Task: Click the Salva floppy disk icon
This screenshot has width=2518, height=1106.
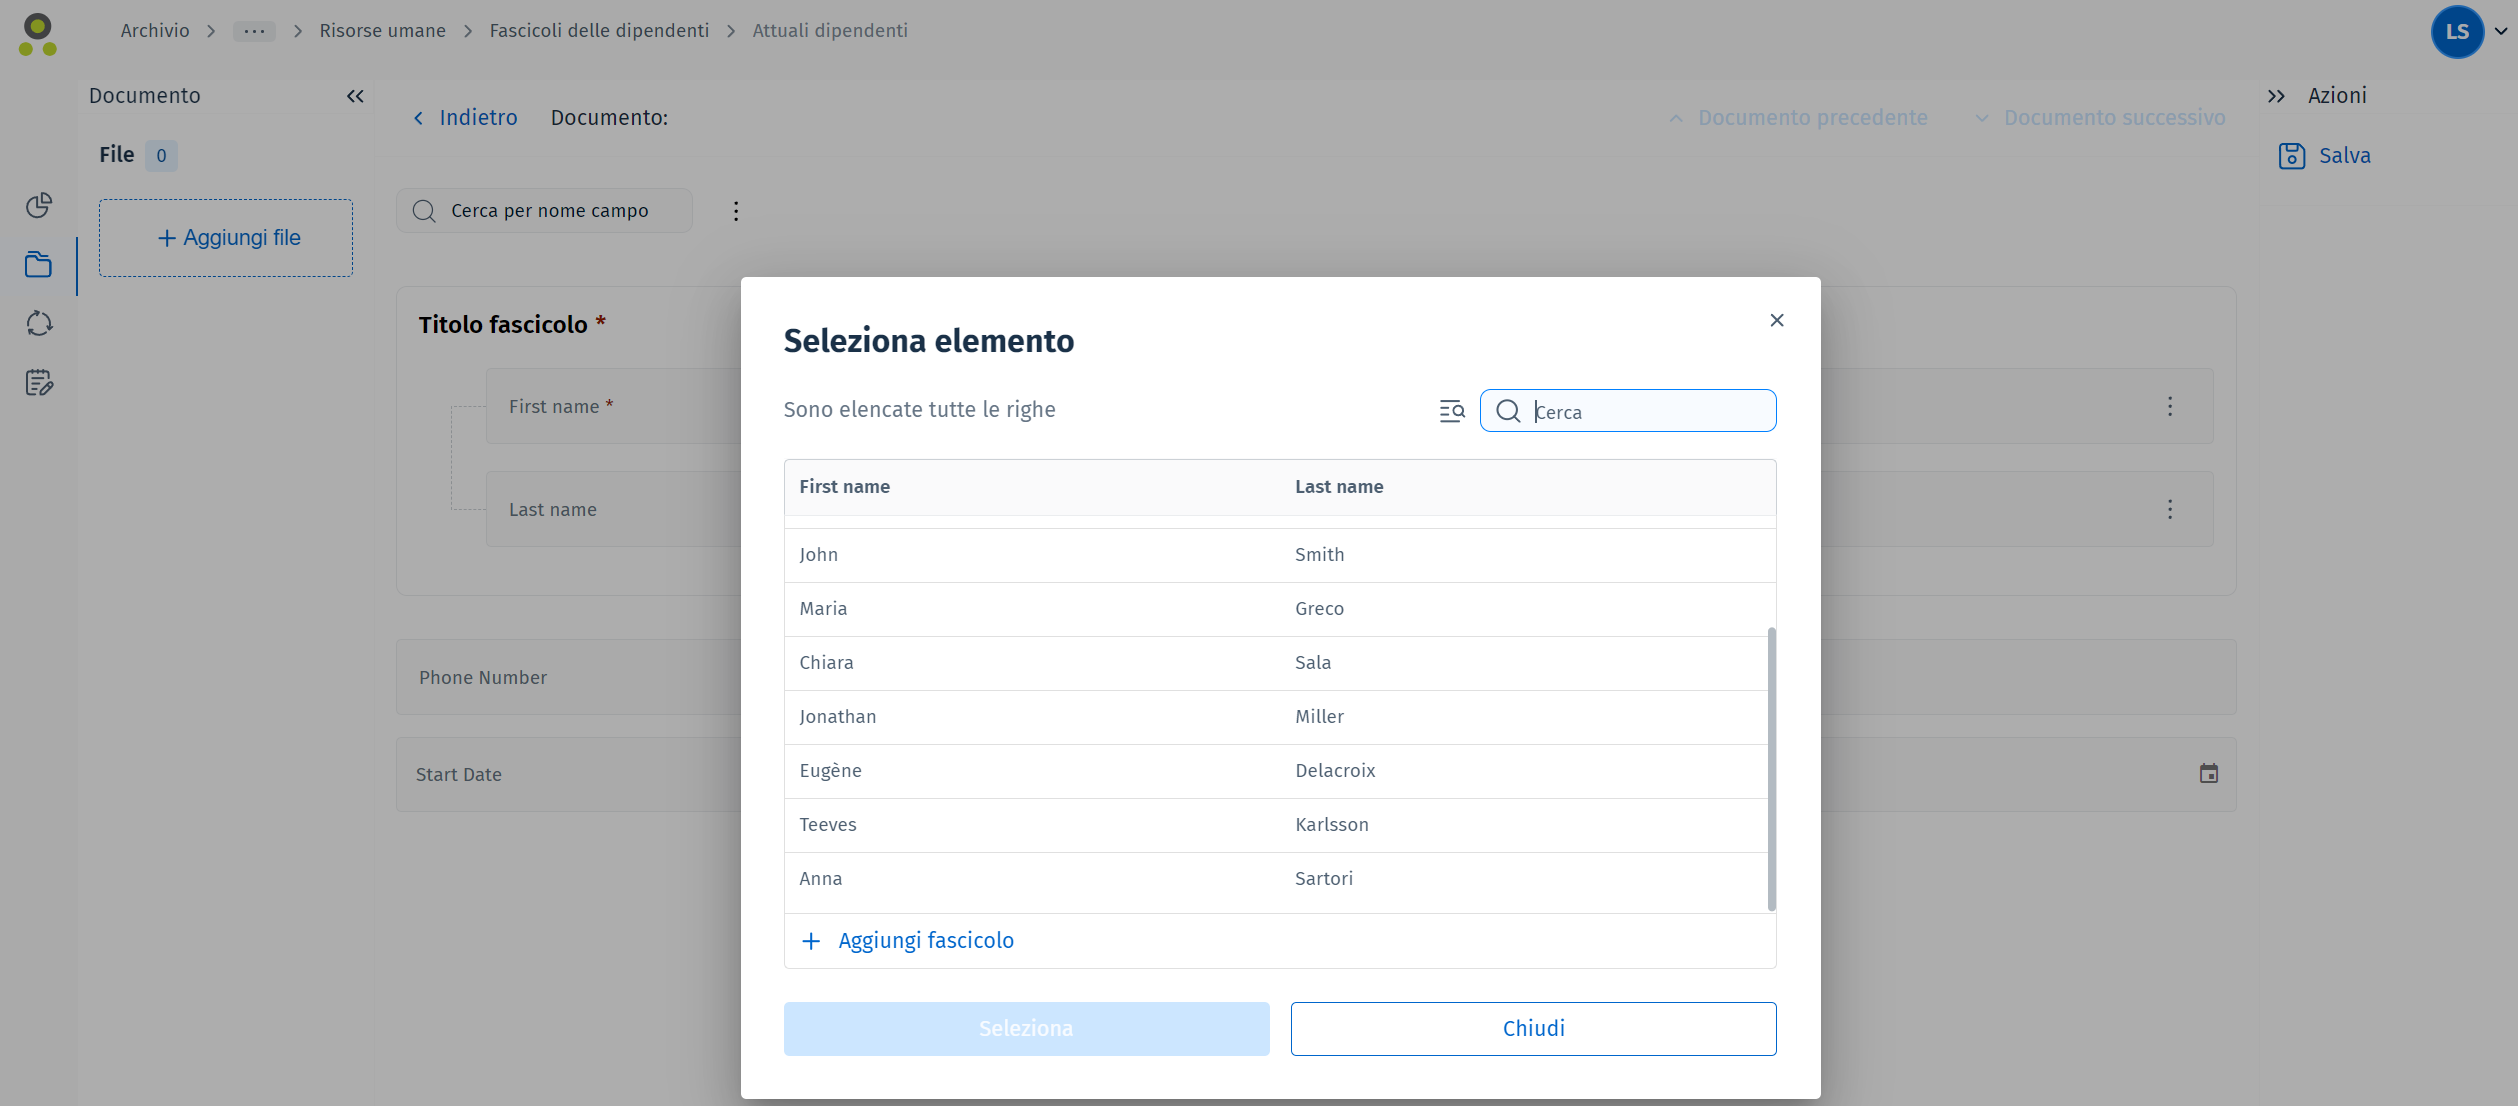Action: click(x=2291, y=156)
